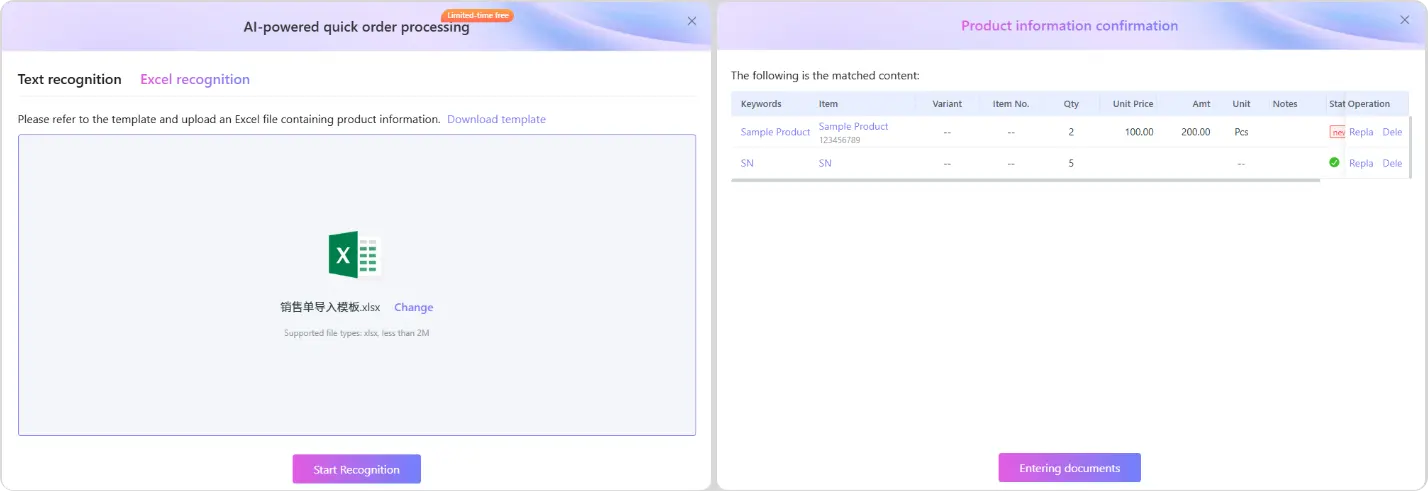Image resolution: width=1428 pixels, height=491 pixels.
Task: Click the Excel file icon in upload area
Action: point(355,256)
